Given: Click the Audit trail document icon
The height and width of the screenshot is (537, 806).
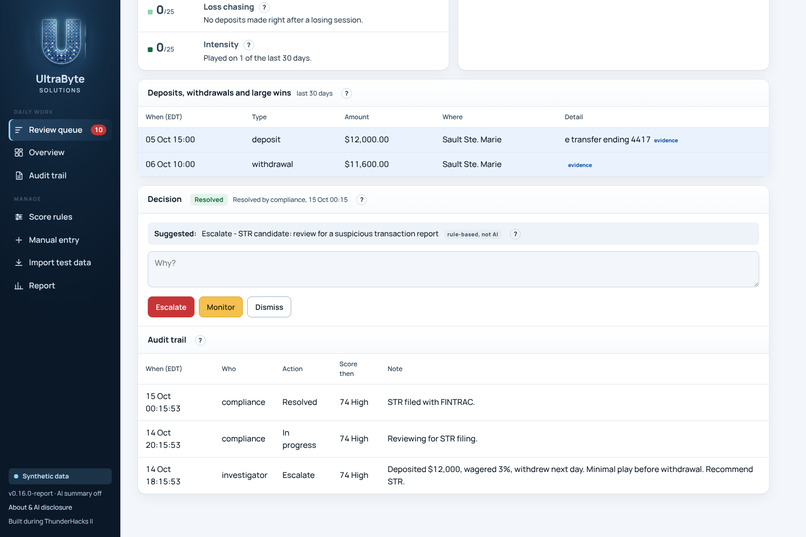Looking at the screenshot, I should 19,176.
